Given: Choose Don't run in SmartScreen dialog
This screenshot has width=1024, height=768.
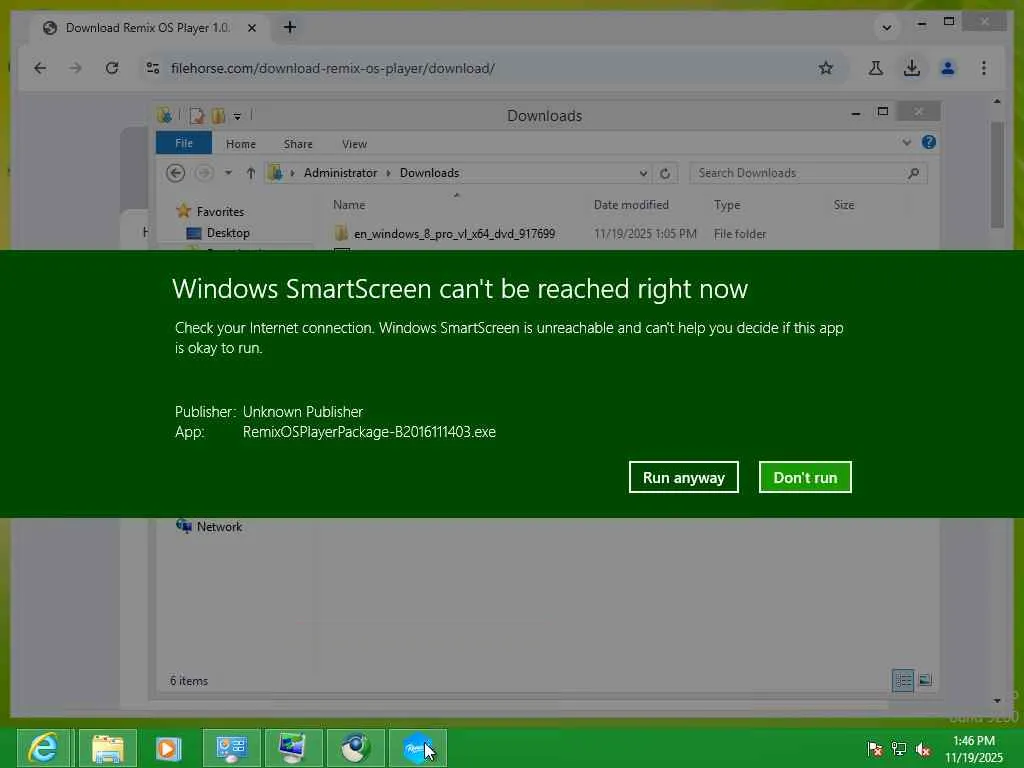Looking at the screenshot, I should [x=805, y=477].
